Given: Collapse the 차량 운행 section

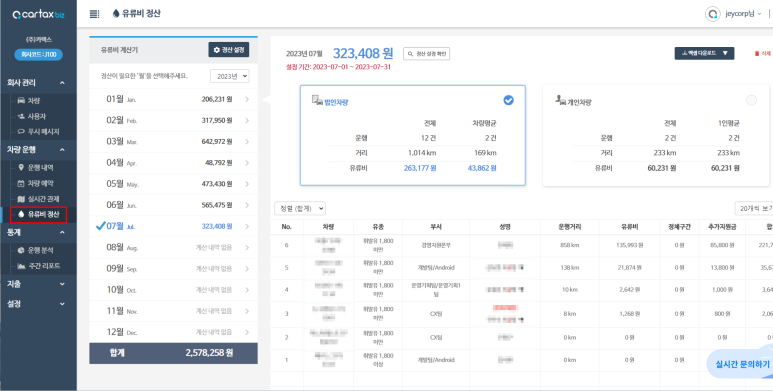Looking at the screenshot, I should (x=62, y=149).
